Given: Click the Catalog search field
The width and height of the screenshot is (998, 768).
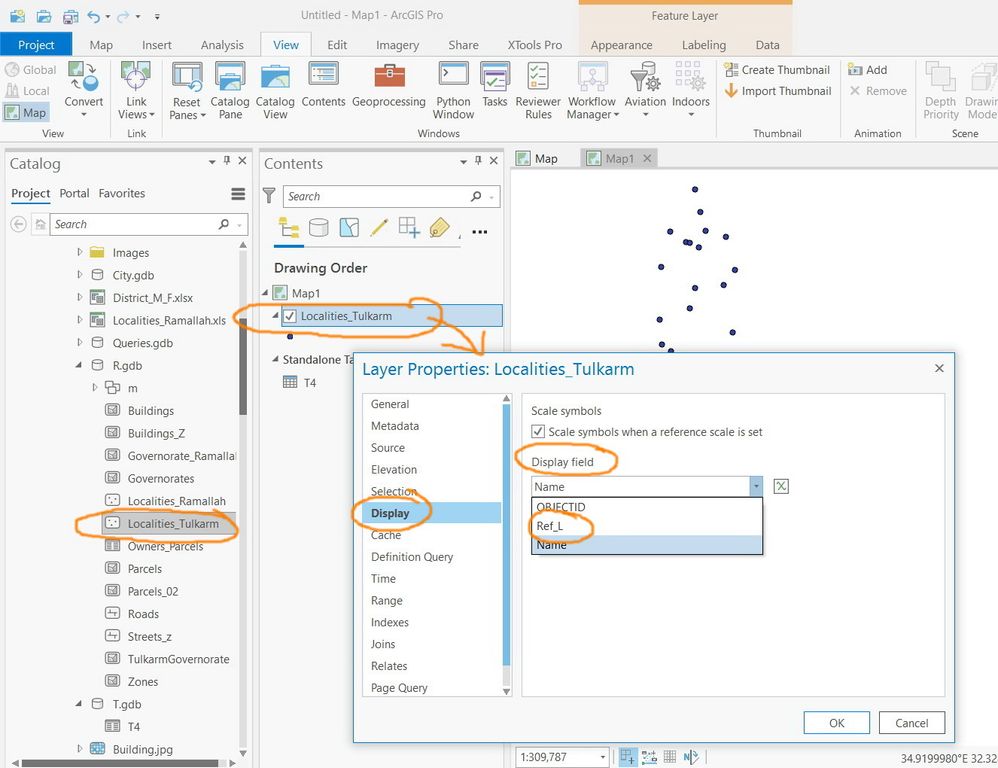Looking at the screenshot, I should [x=135, y=224].
